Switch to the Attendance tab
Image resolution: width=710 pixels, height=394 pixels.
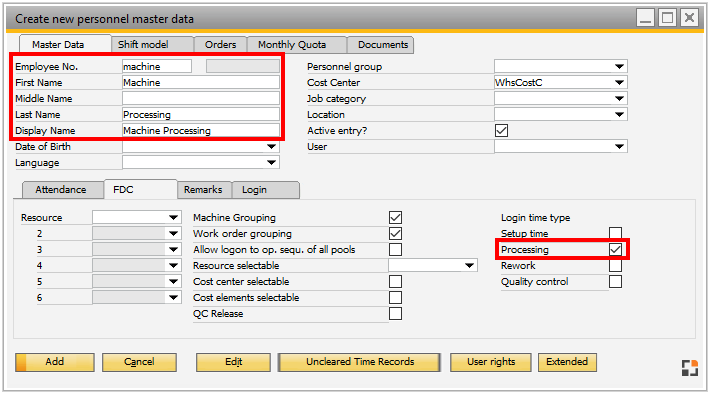click(x=62, y=190)
